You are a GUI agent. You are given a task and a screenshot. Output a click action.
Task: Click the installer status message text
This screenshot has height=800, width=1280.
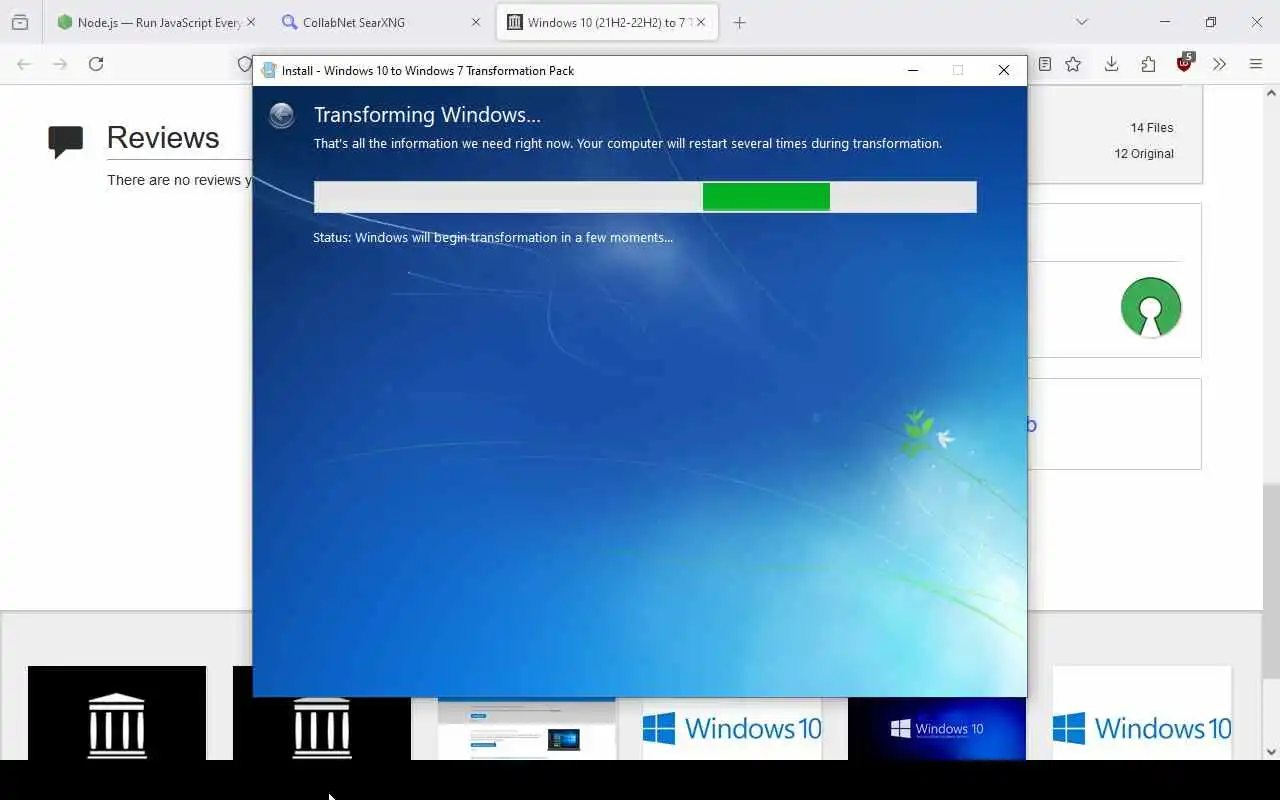point(493,238)
